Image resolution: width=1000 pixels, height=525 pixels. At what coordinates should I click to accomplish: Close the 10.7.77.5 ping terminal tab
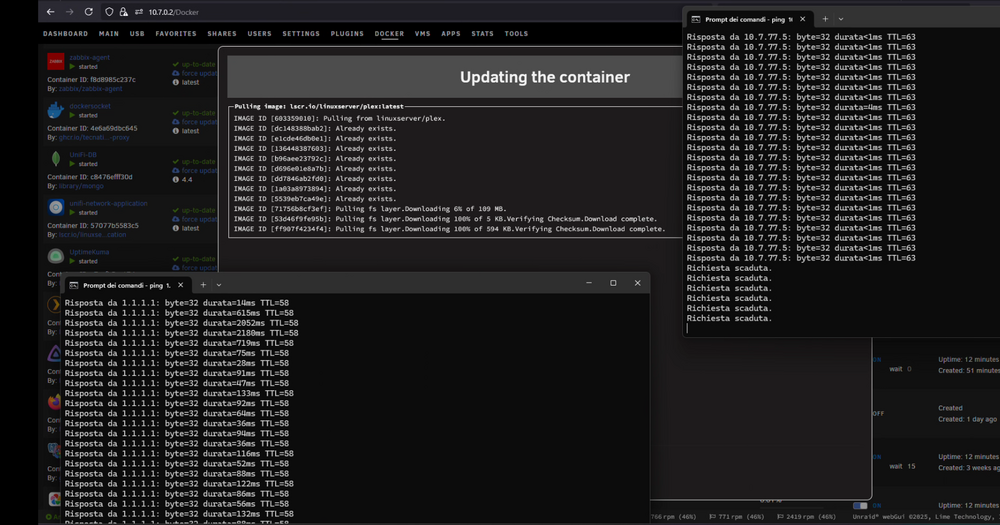point(802,19)
